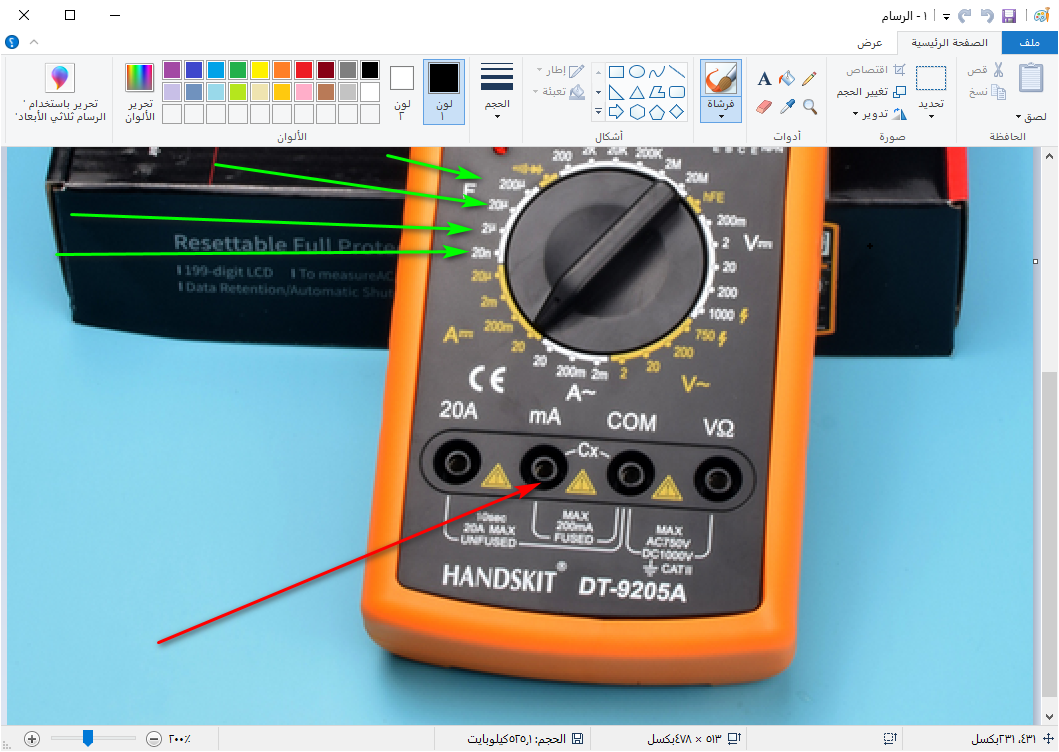Click the Paste clipboard icon
1059x752 pixels.
(x=1031, y=78)
